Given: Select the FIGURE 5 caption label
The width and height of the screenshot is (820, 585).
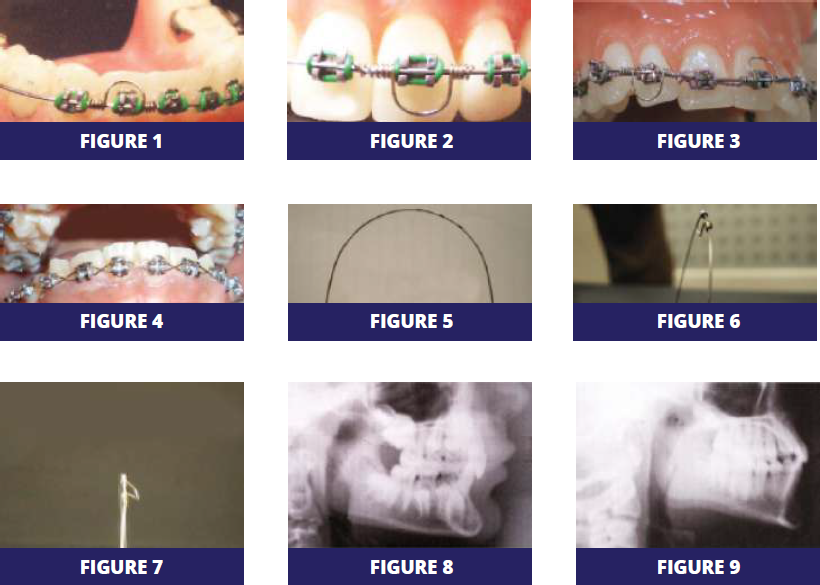Looking at the screenshot, I should (x=410, y=322).
